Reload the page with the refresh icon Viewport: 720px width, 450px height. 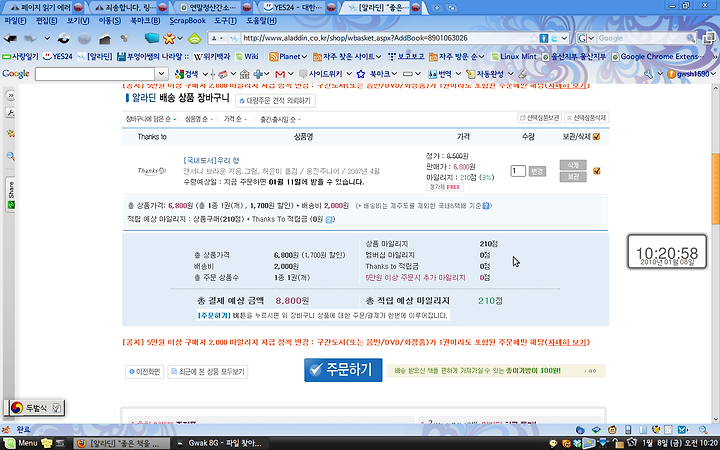tap(64, 39)
